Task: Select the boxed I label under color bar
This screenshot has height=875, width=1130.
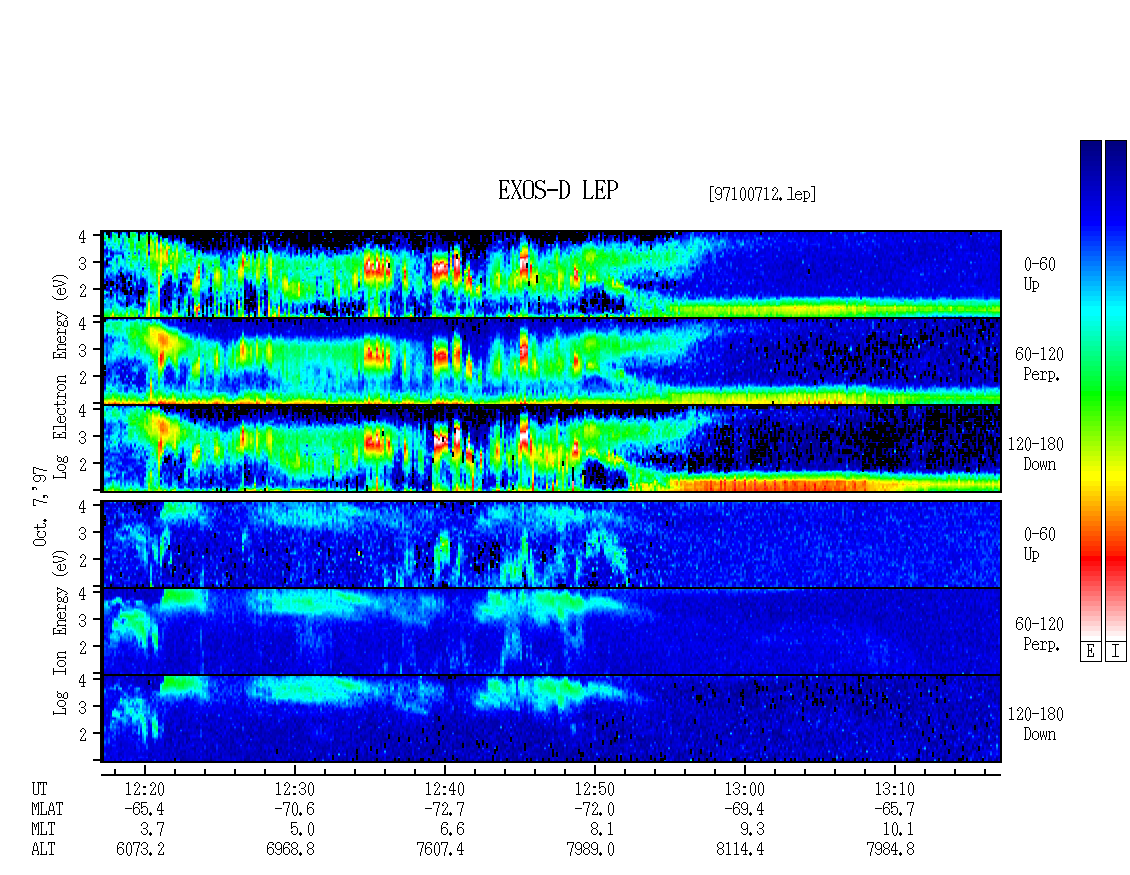Action: coord(1116,652)
